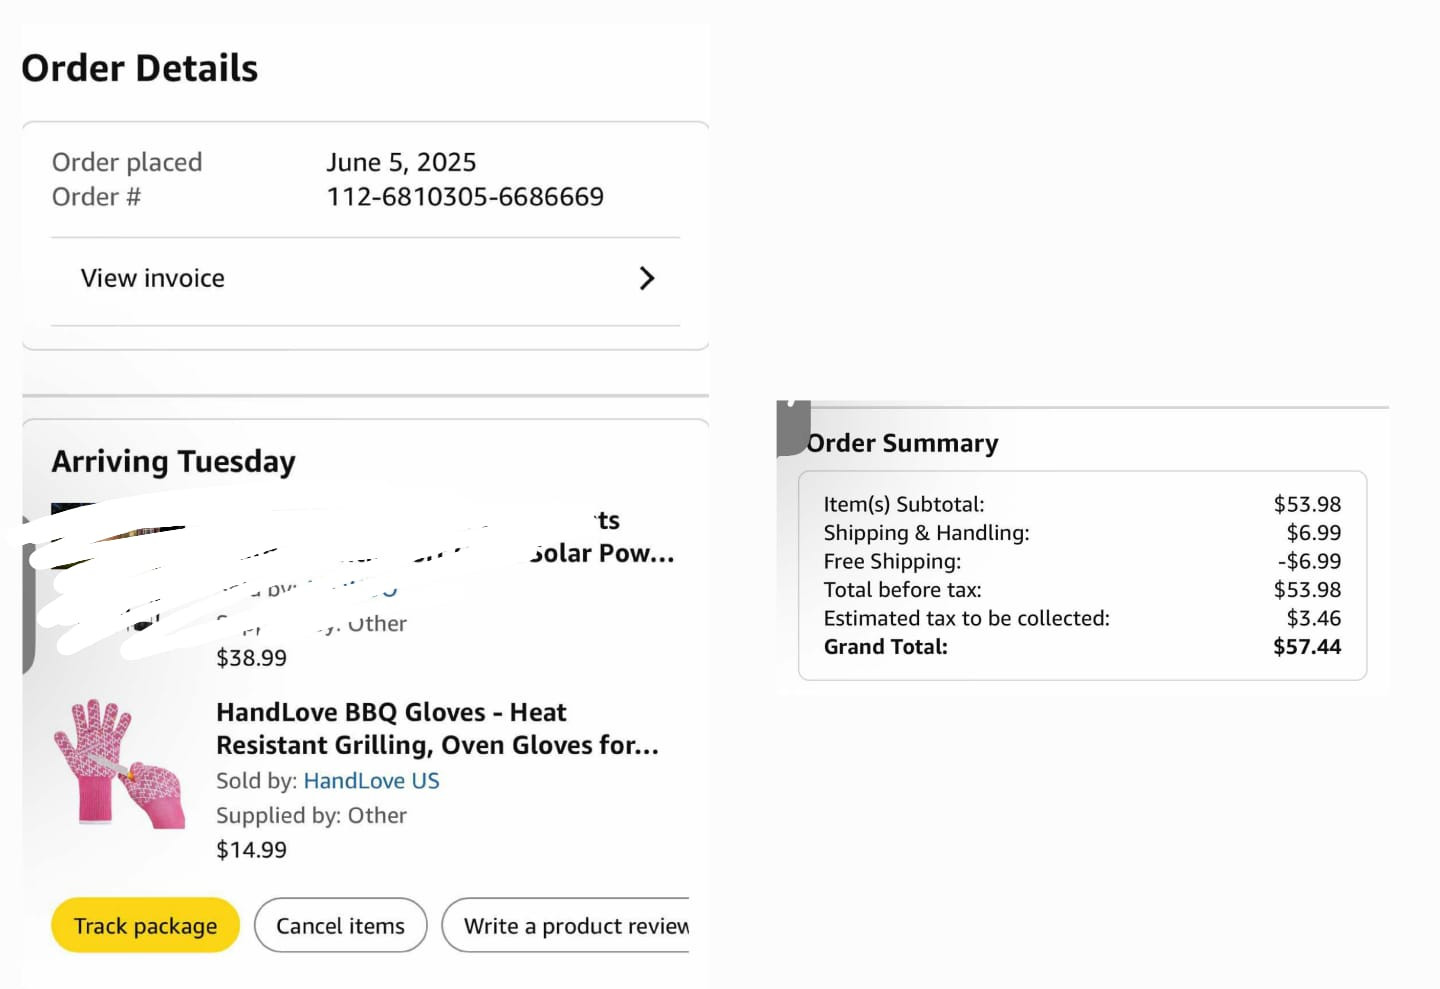Click the Track package button
This screenshot has height=989, width=1440.
(146, 925)
